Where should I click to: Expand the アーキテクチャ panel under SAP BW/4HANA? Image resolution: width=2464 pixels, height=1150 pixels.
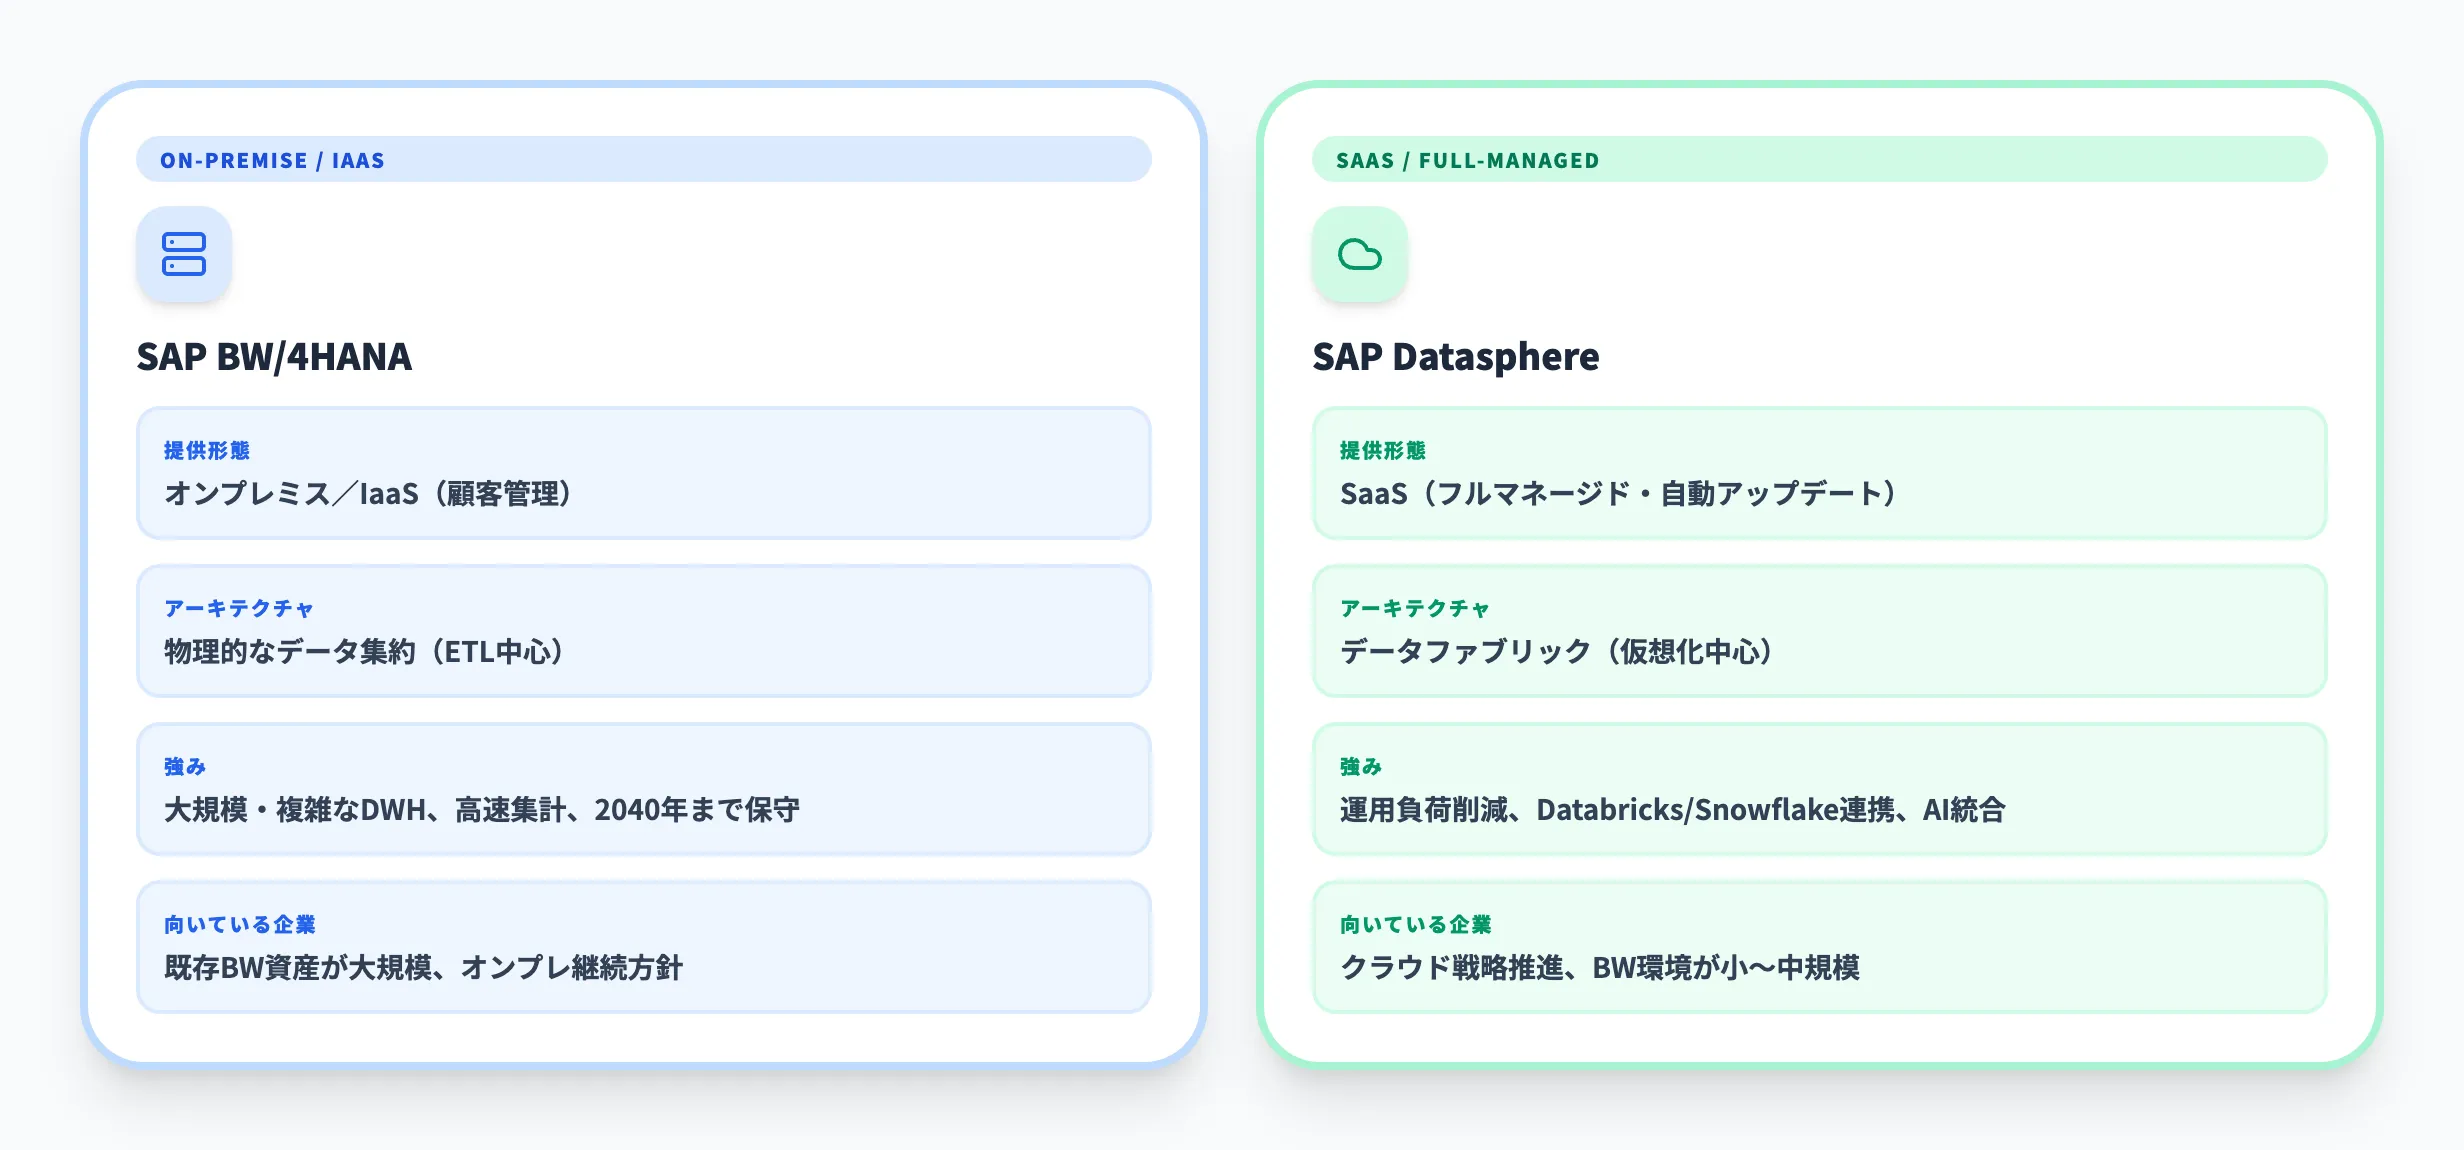coord(643,631)
